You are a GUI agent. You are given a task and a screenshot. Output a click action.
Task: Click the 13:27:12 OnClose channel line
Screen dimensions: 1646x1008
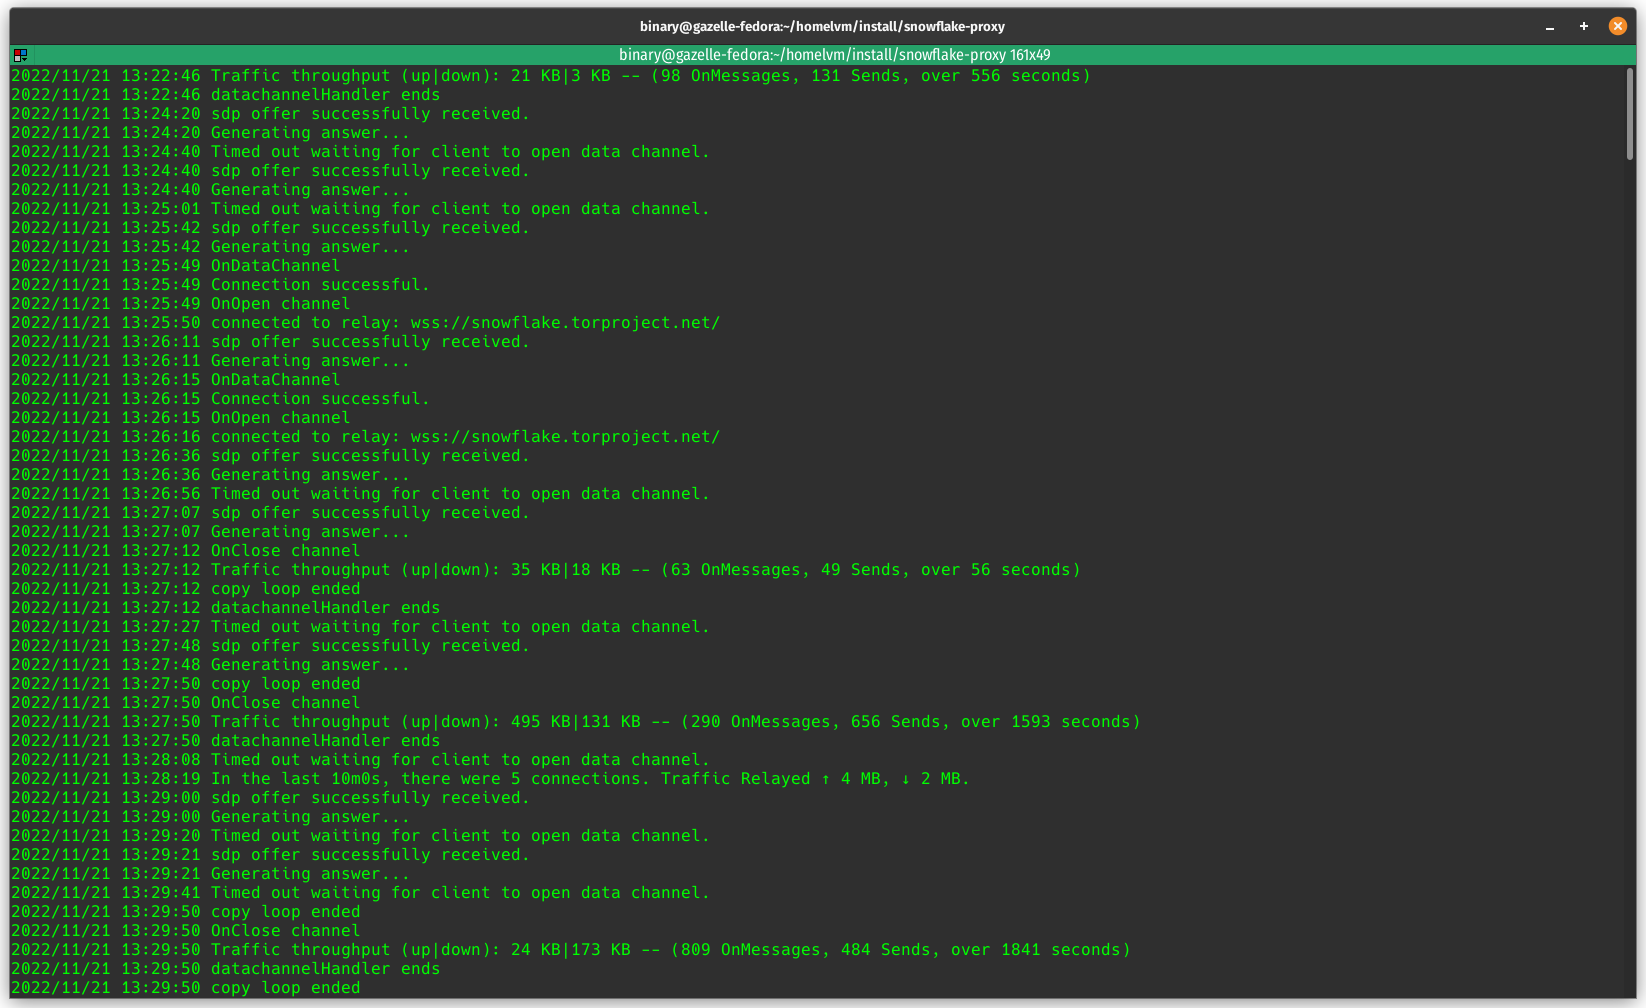click(x=285, y=551)
